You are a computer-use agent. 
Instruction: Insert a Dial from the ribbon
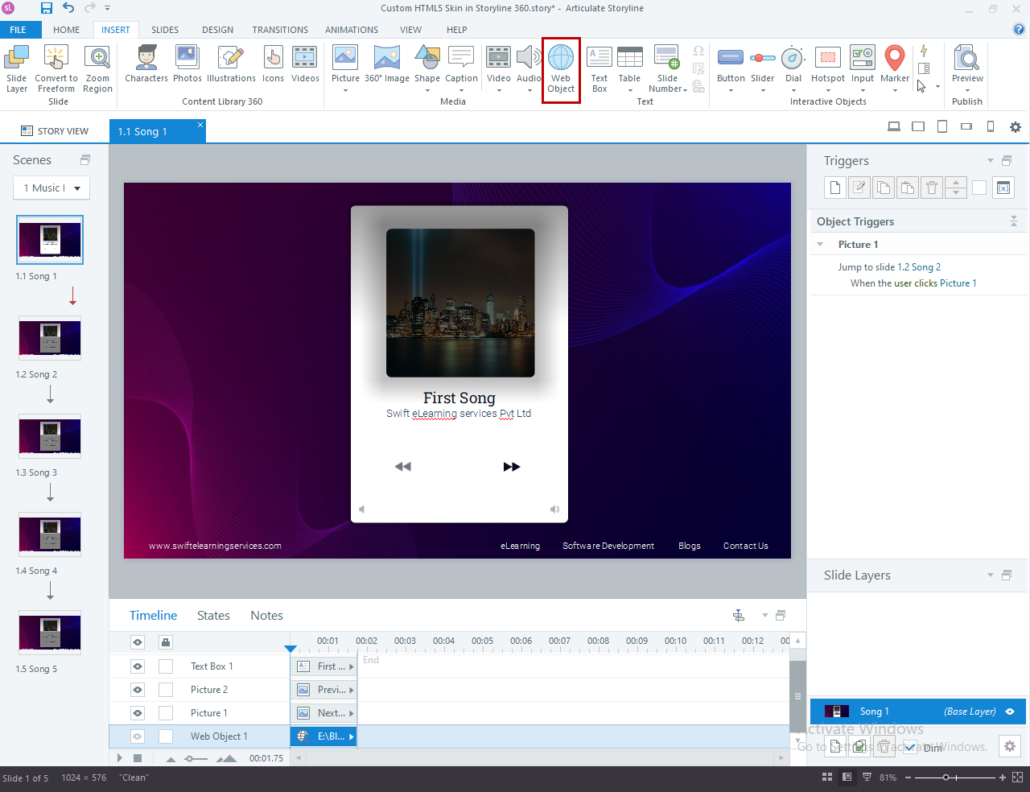[793, 58]
